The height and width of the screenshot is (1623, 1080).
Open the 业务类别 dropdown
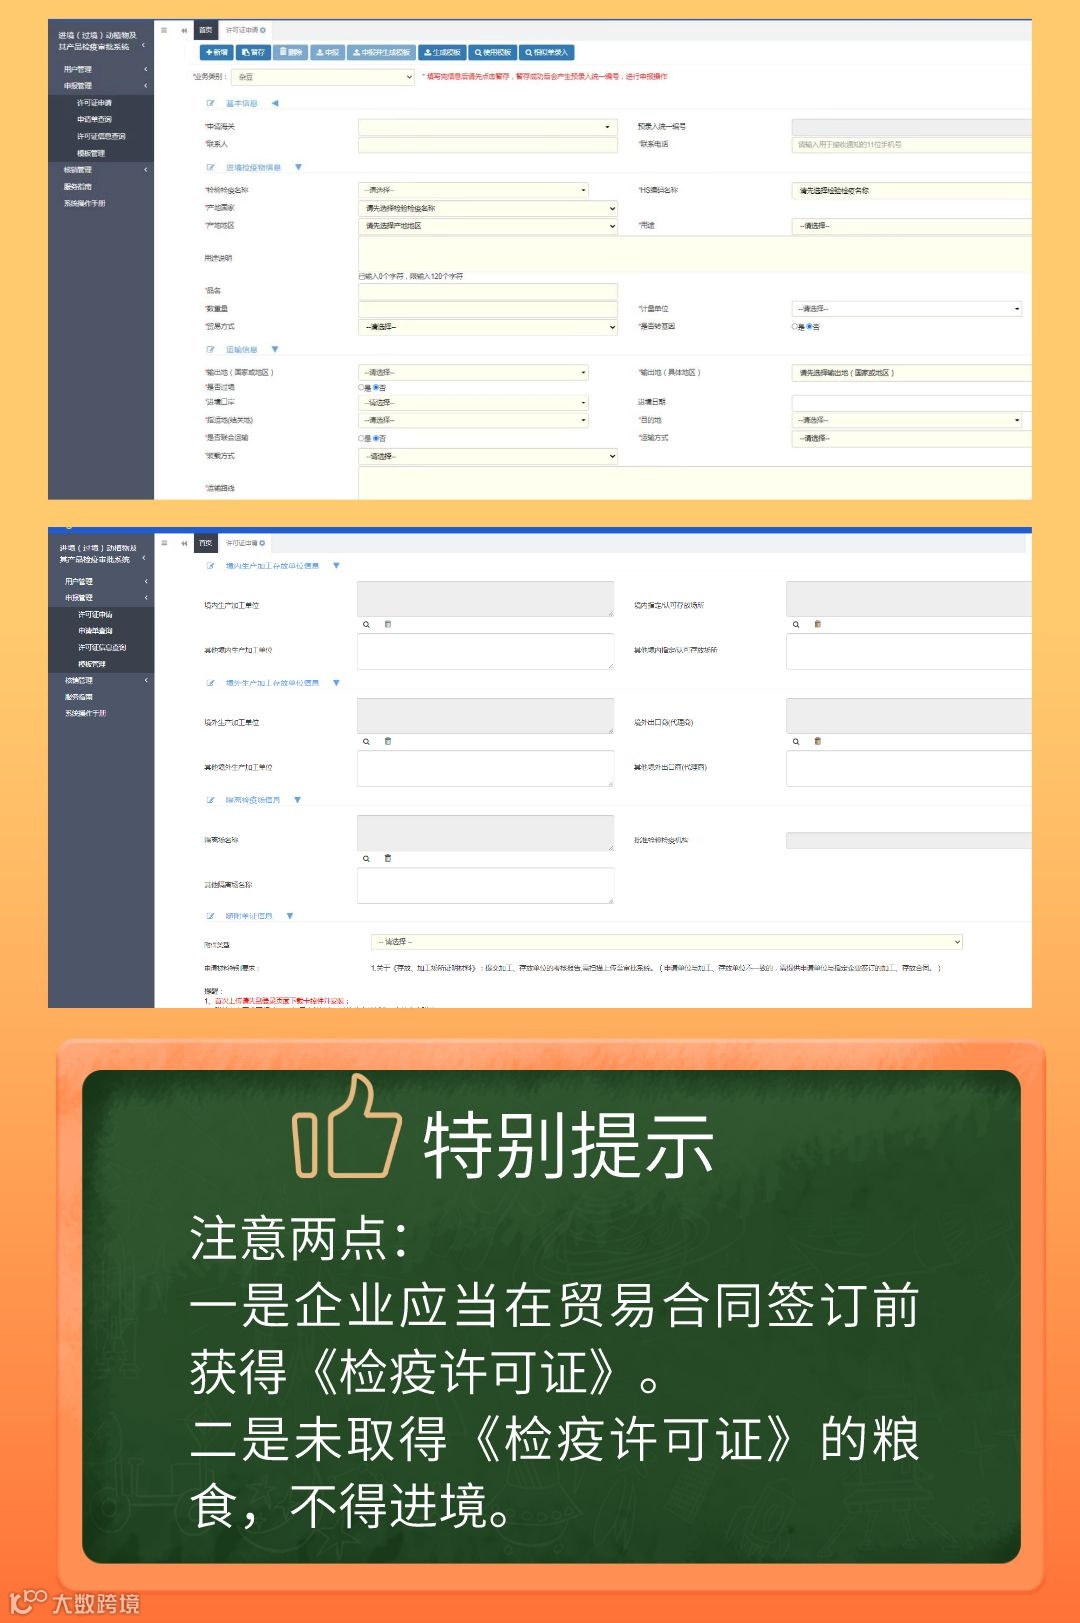(324, 77)
